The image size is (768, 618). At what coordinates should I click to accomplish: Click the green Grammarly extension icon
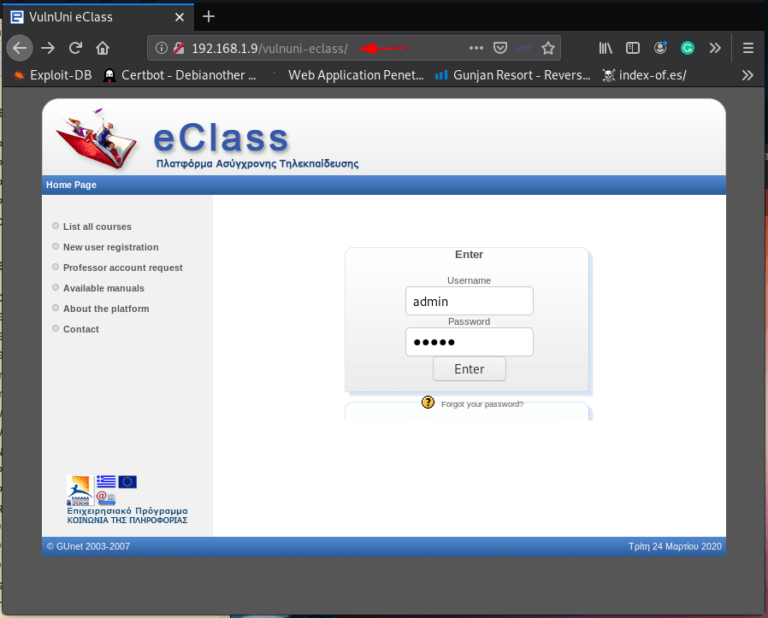(x=688, y=48)
